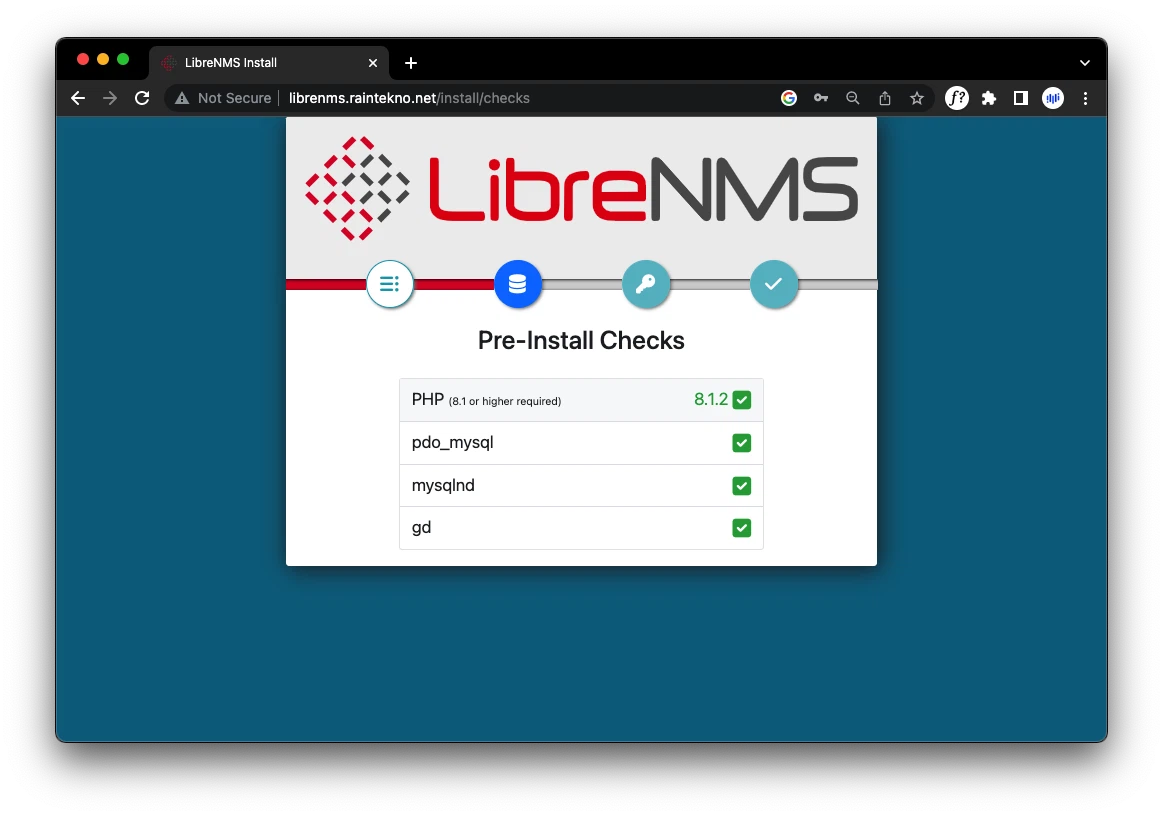Select the key icon for user creation
Screen dimensions: 1163x816
(x=645, y=284)
